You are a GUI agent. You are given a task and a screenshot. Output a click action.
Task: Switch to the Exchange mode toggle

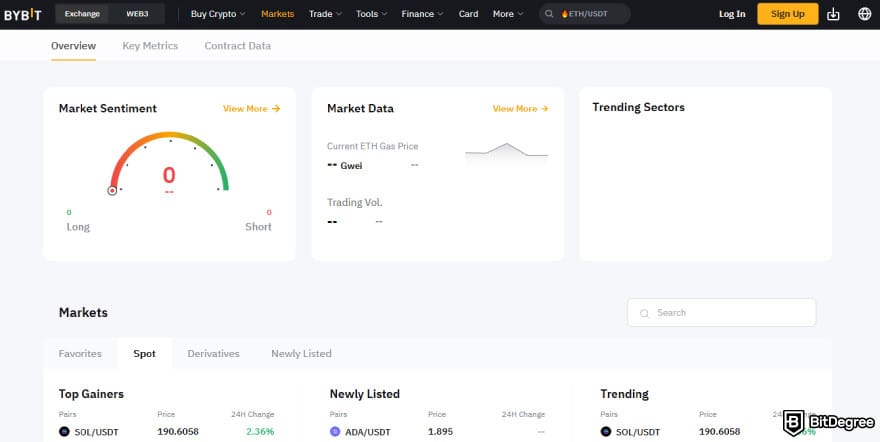coord(82,14)
